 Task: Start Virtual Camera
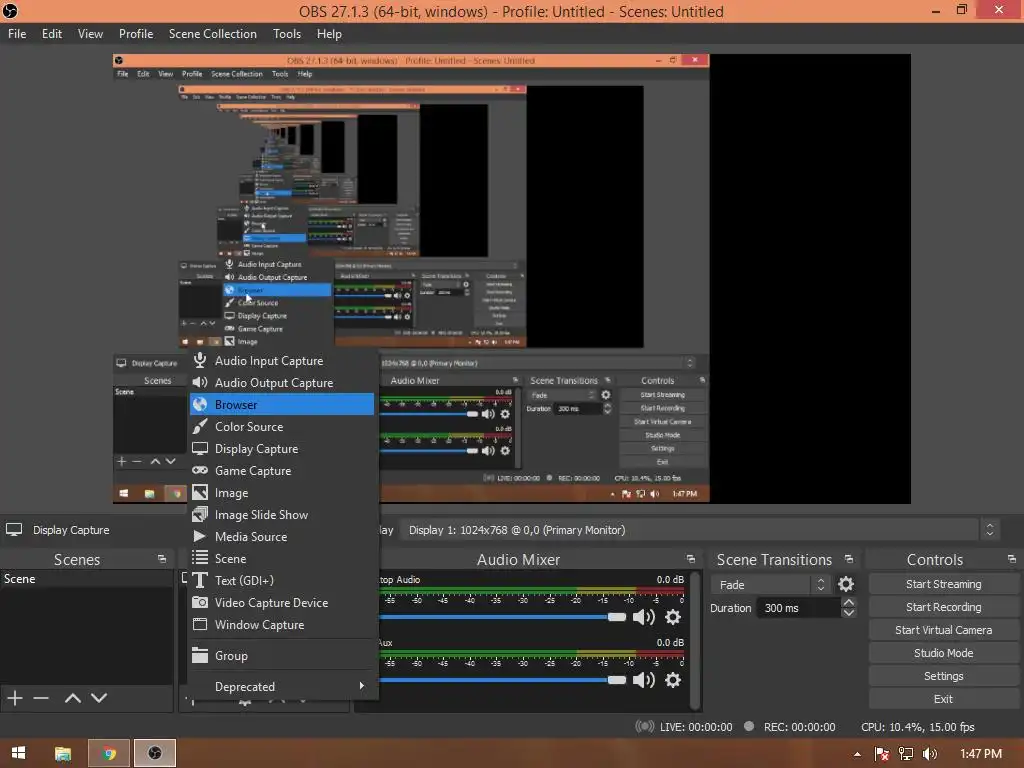(944, 630)
